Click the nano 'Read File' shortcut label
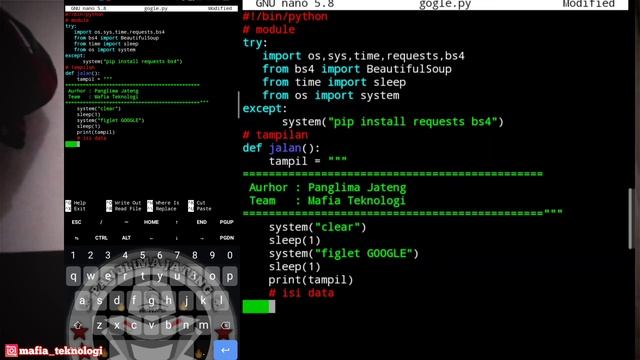This screenshot has height=360, width=640. (127, 209)
